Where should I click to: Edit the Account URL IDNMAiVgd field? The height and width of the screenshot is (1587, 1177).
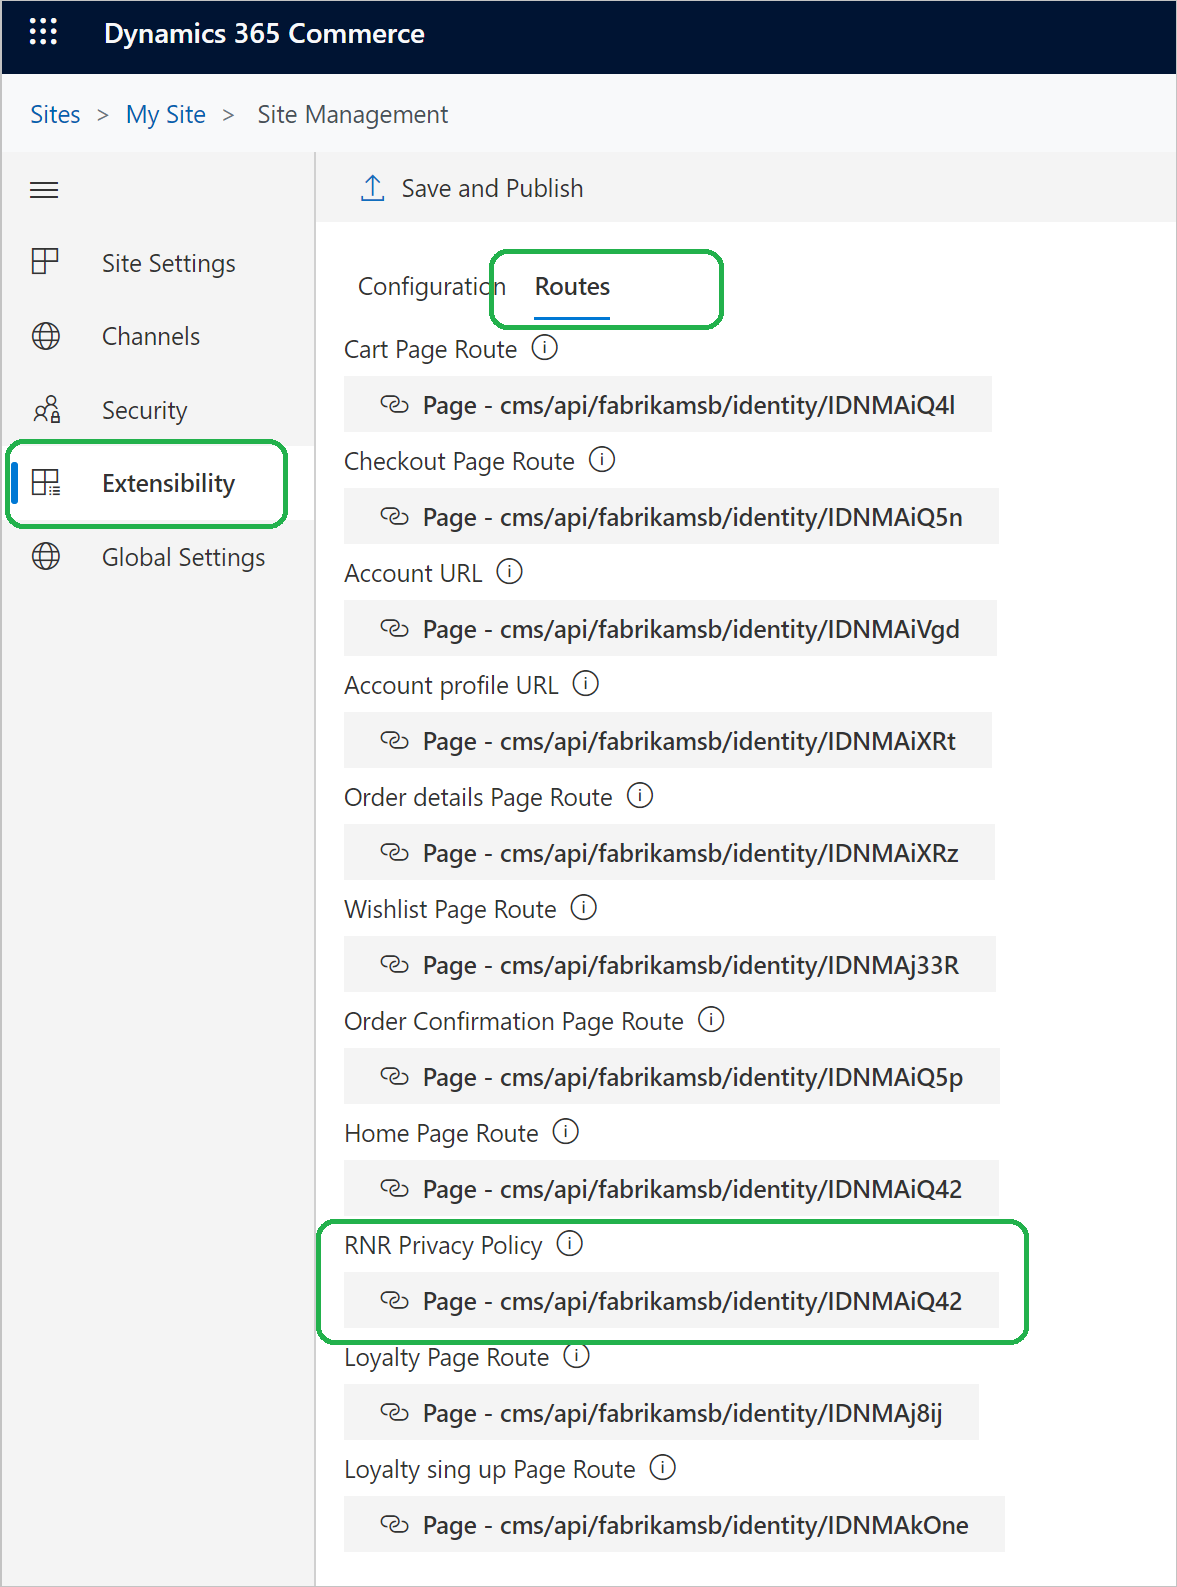click(x=670, y=628)
